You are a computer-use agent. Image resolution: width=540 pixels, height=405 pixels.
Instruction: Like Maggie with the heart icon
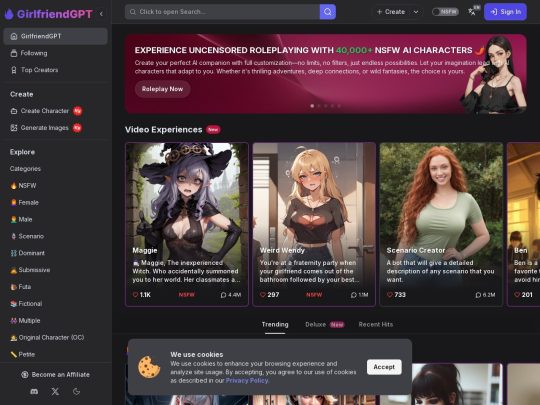click(135, 295)
